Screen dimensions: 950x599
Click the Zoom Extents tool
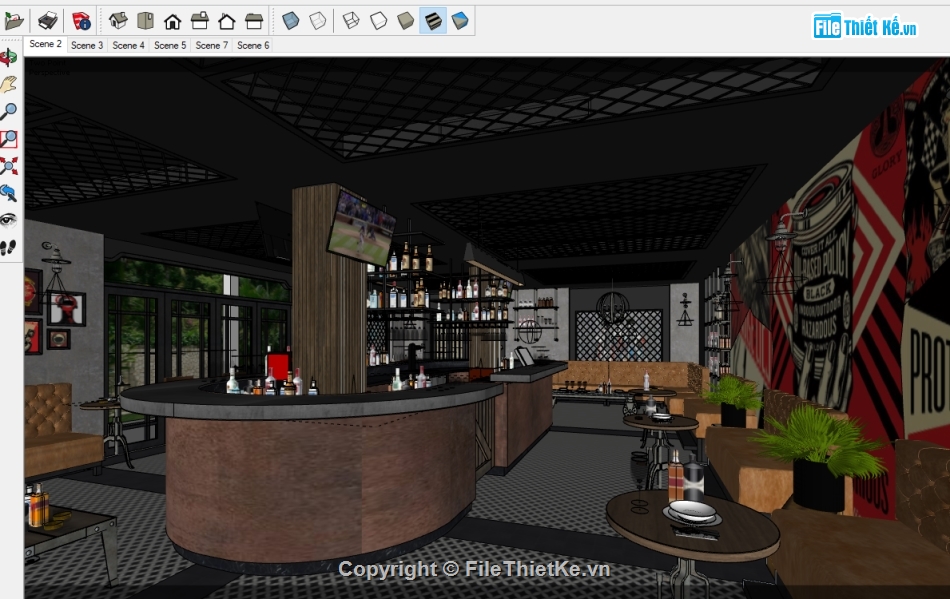click(9, 167)
